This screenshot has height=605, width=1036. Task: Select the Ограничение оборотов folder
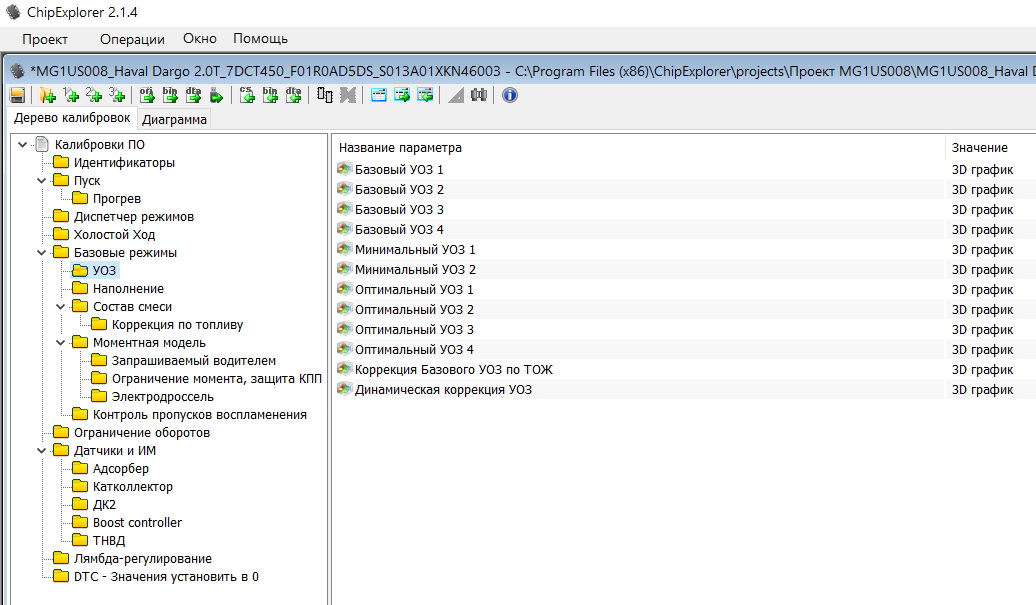[141, 433]
